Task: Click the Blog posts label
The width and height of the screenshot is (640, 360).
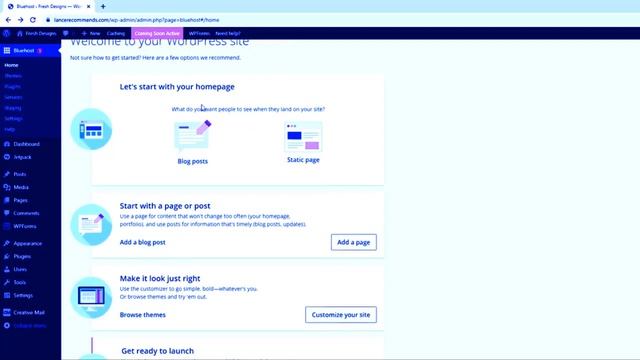Action: [x=193, y=161]
